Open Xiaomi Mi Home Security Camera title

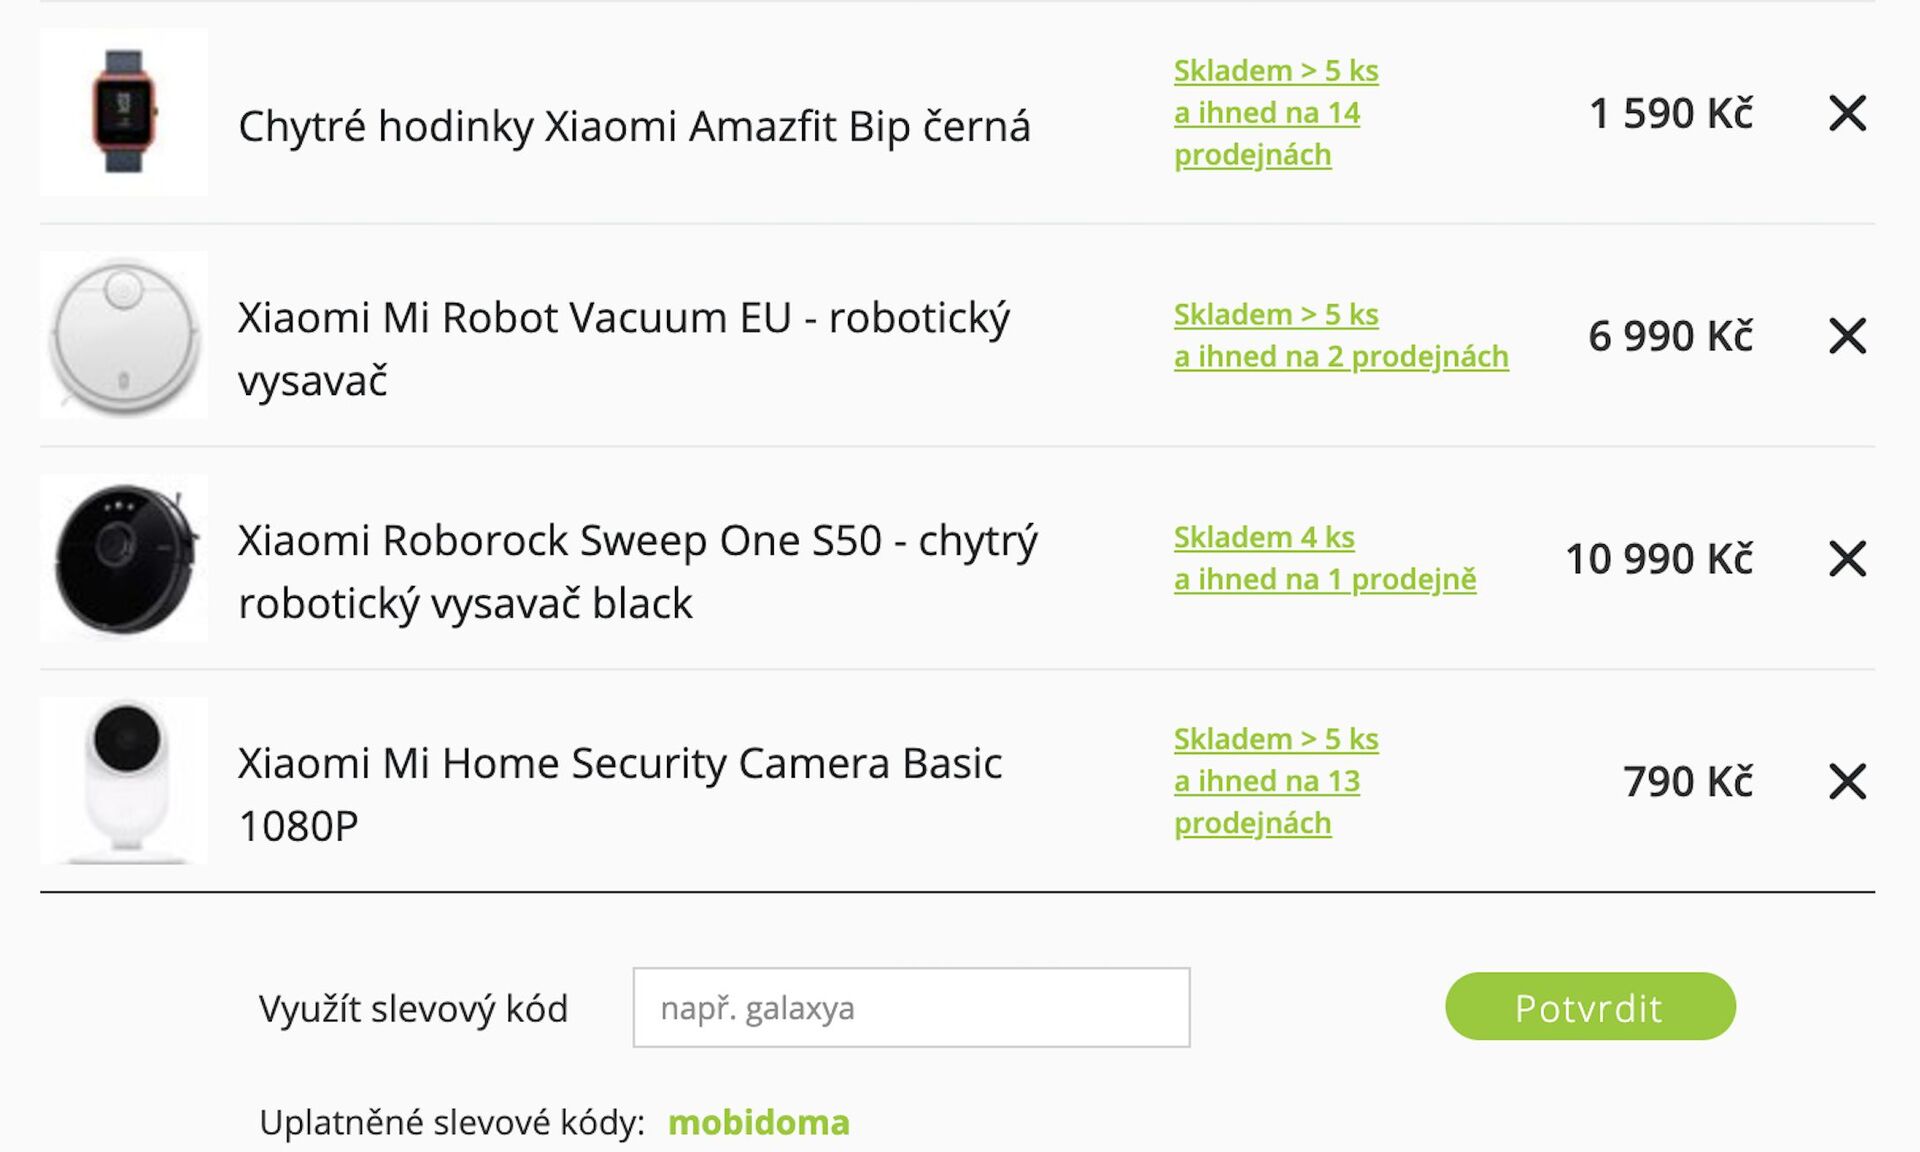620,764
